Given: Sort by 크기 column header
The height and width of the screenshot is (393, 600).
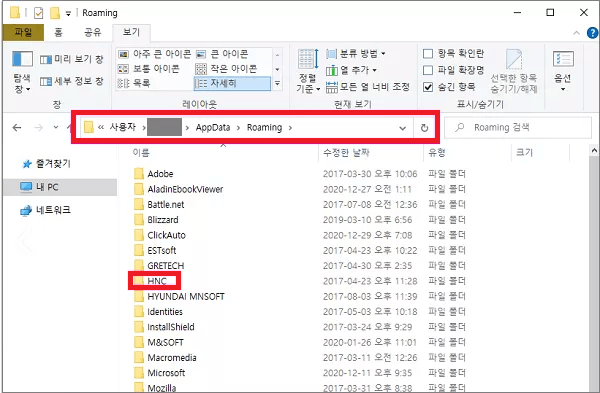Looking at the screenshot, I should [524, 153].
